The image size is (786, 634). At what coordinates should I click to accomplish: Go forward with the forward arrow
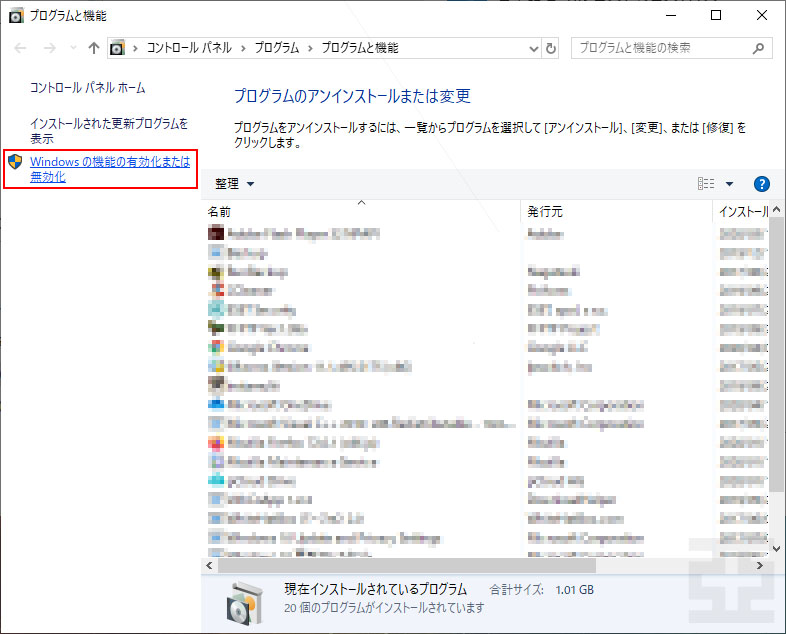pyautogui.click(x=49, y=48)
